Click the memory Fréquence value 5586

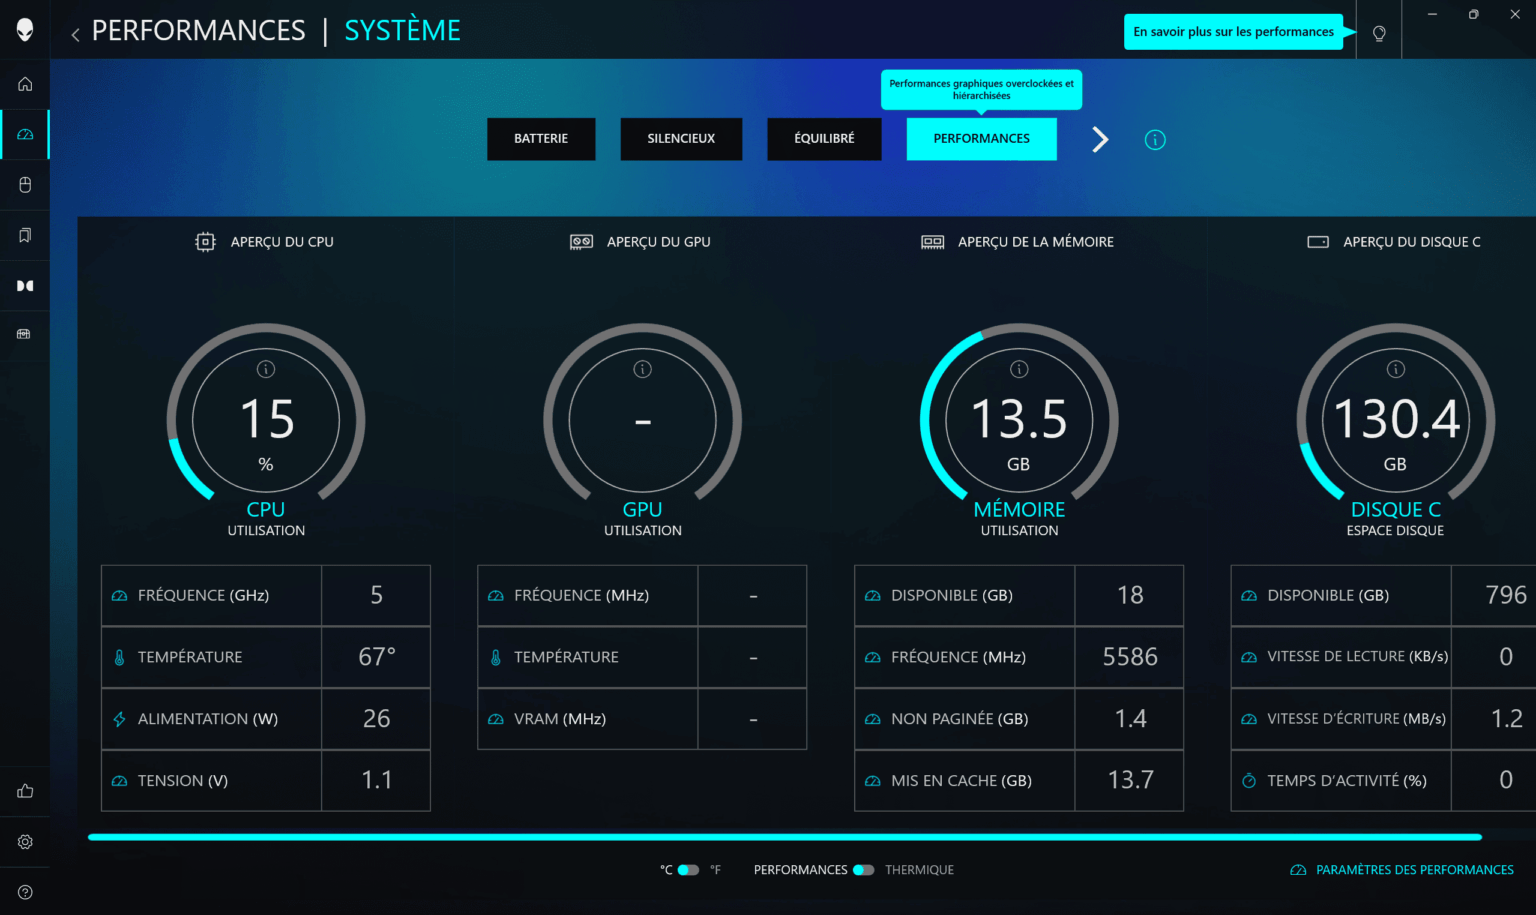click(x=1130, y=657)
